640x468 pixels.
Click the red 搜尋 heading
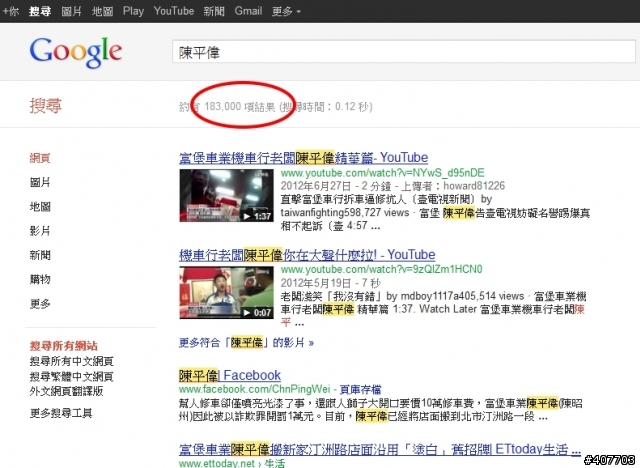[45, 106]
